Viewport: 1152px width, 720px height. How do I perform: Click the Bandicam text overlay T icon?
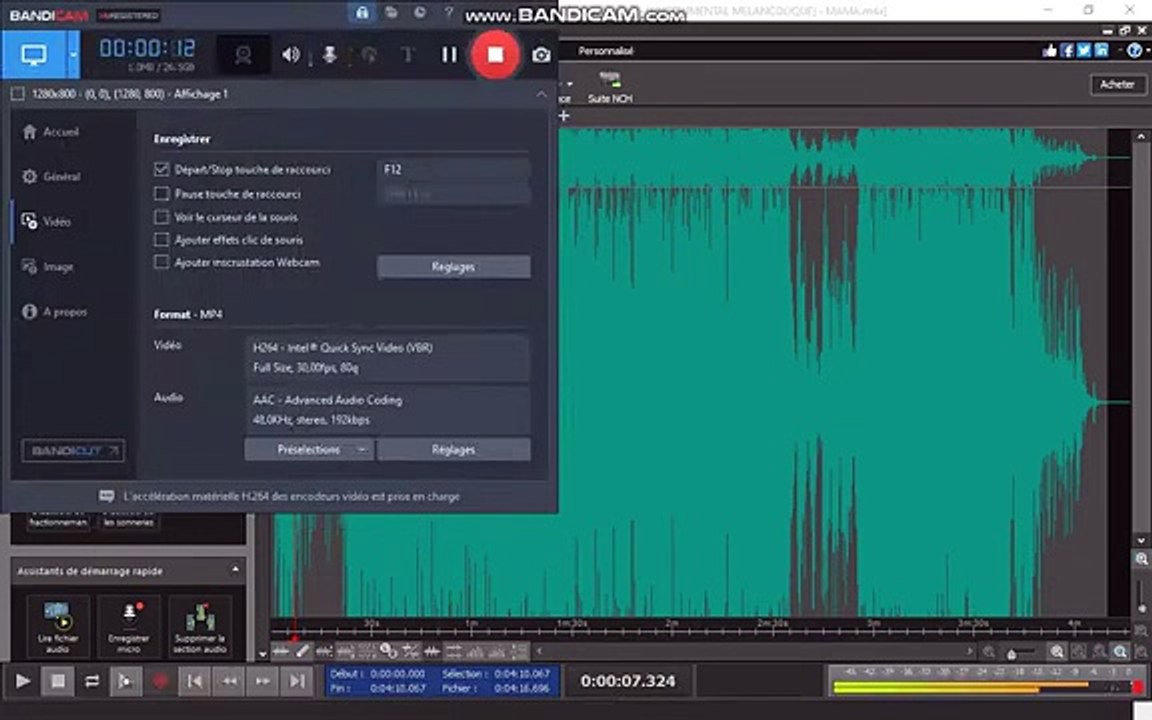click(x=408, y=54)
